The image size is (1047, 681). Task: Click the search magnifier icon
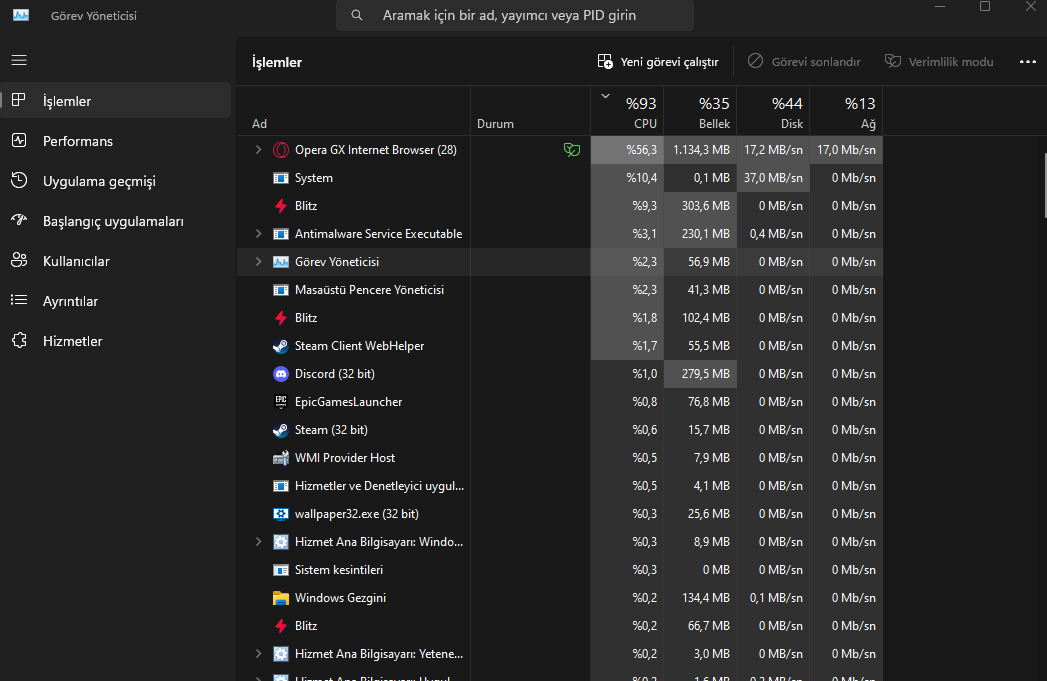point(357,15)
